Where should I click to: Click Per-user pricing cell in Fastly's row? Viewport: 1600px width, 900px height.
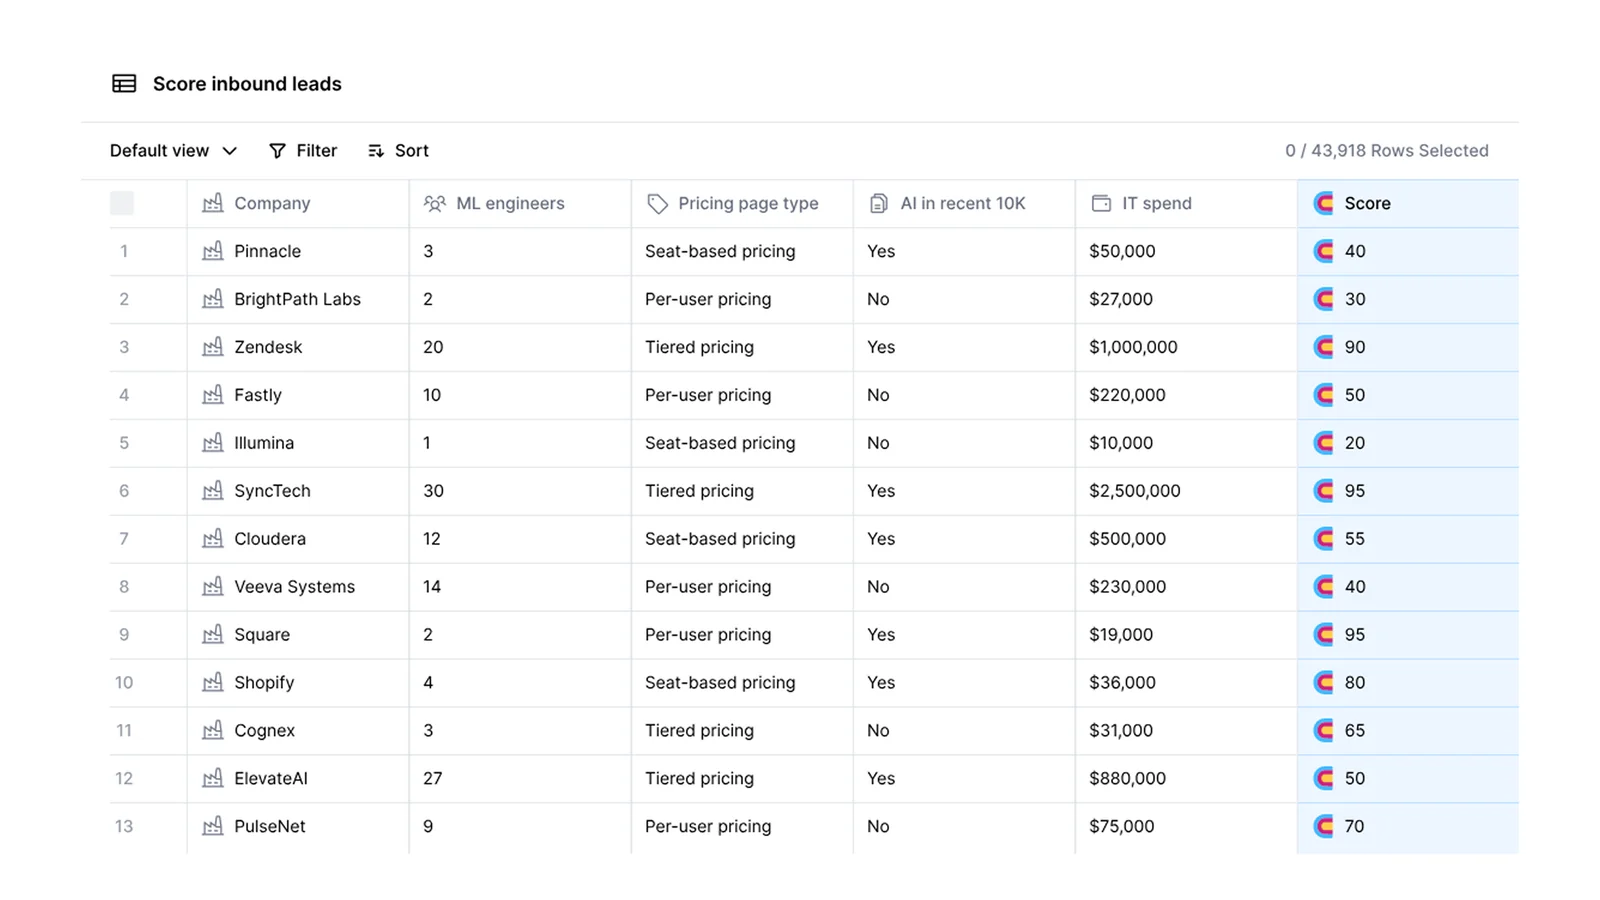click(x=742, y=395)
